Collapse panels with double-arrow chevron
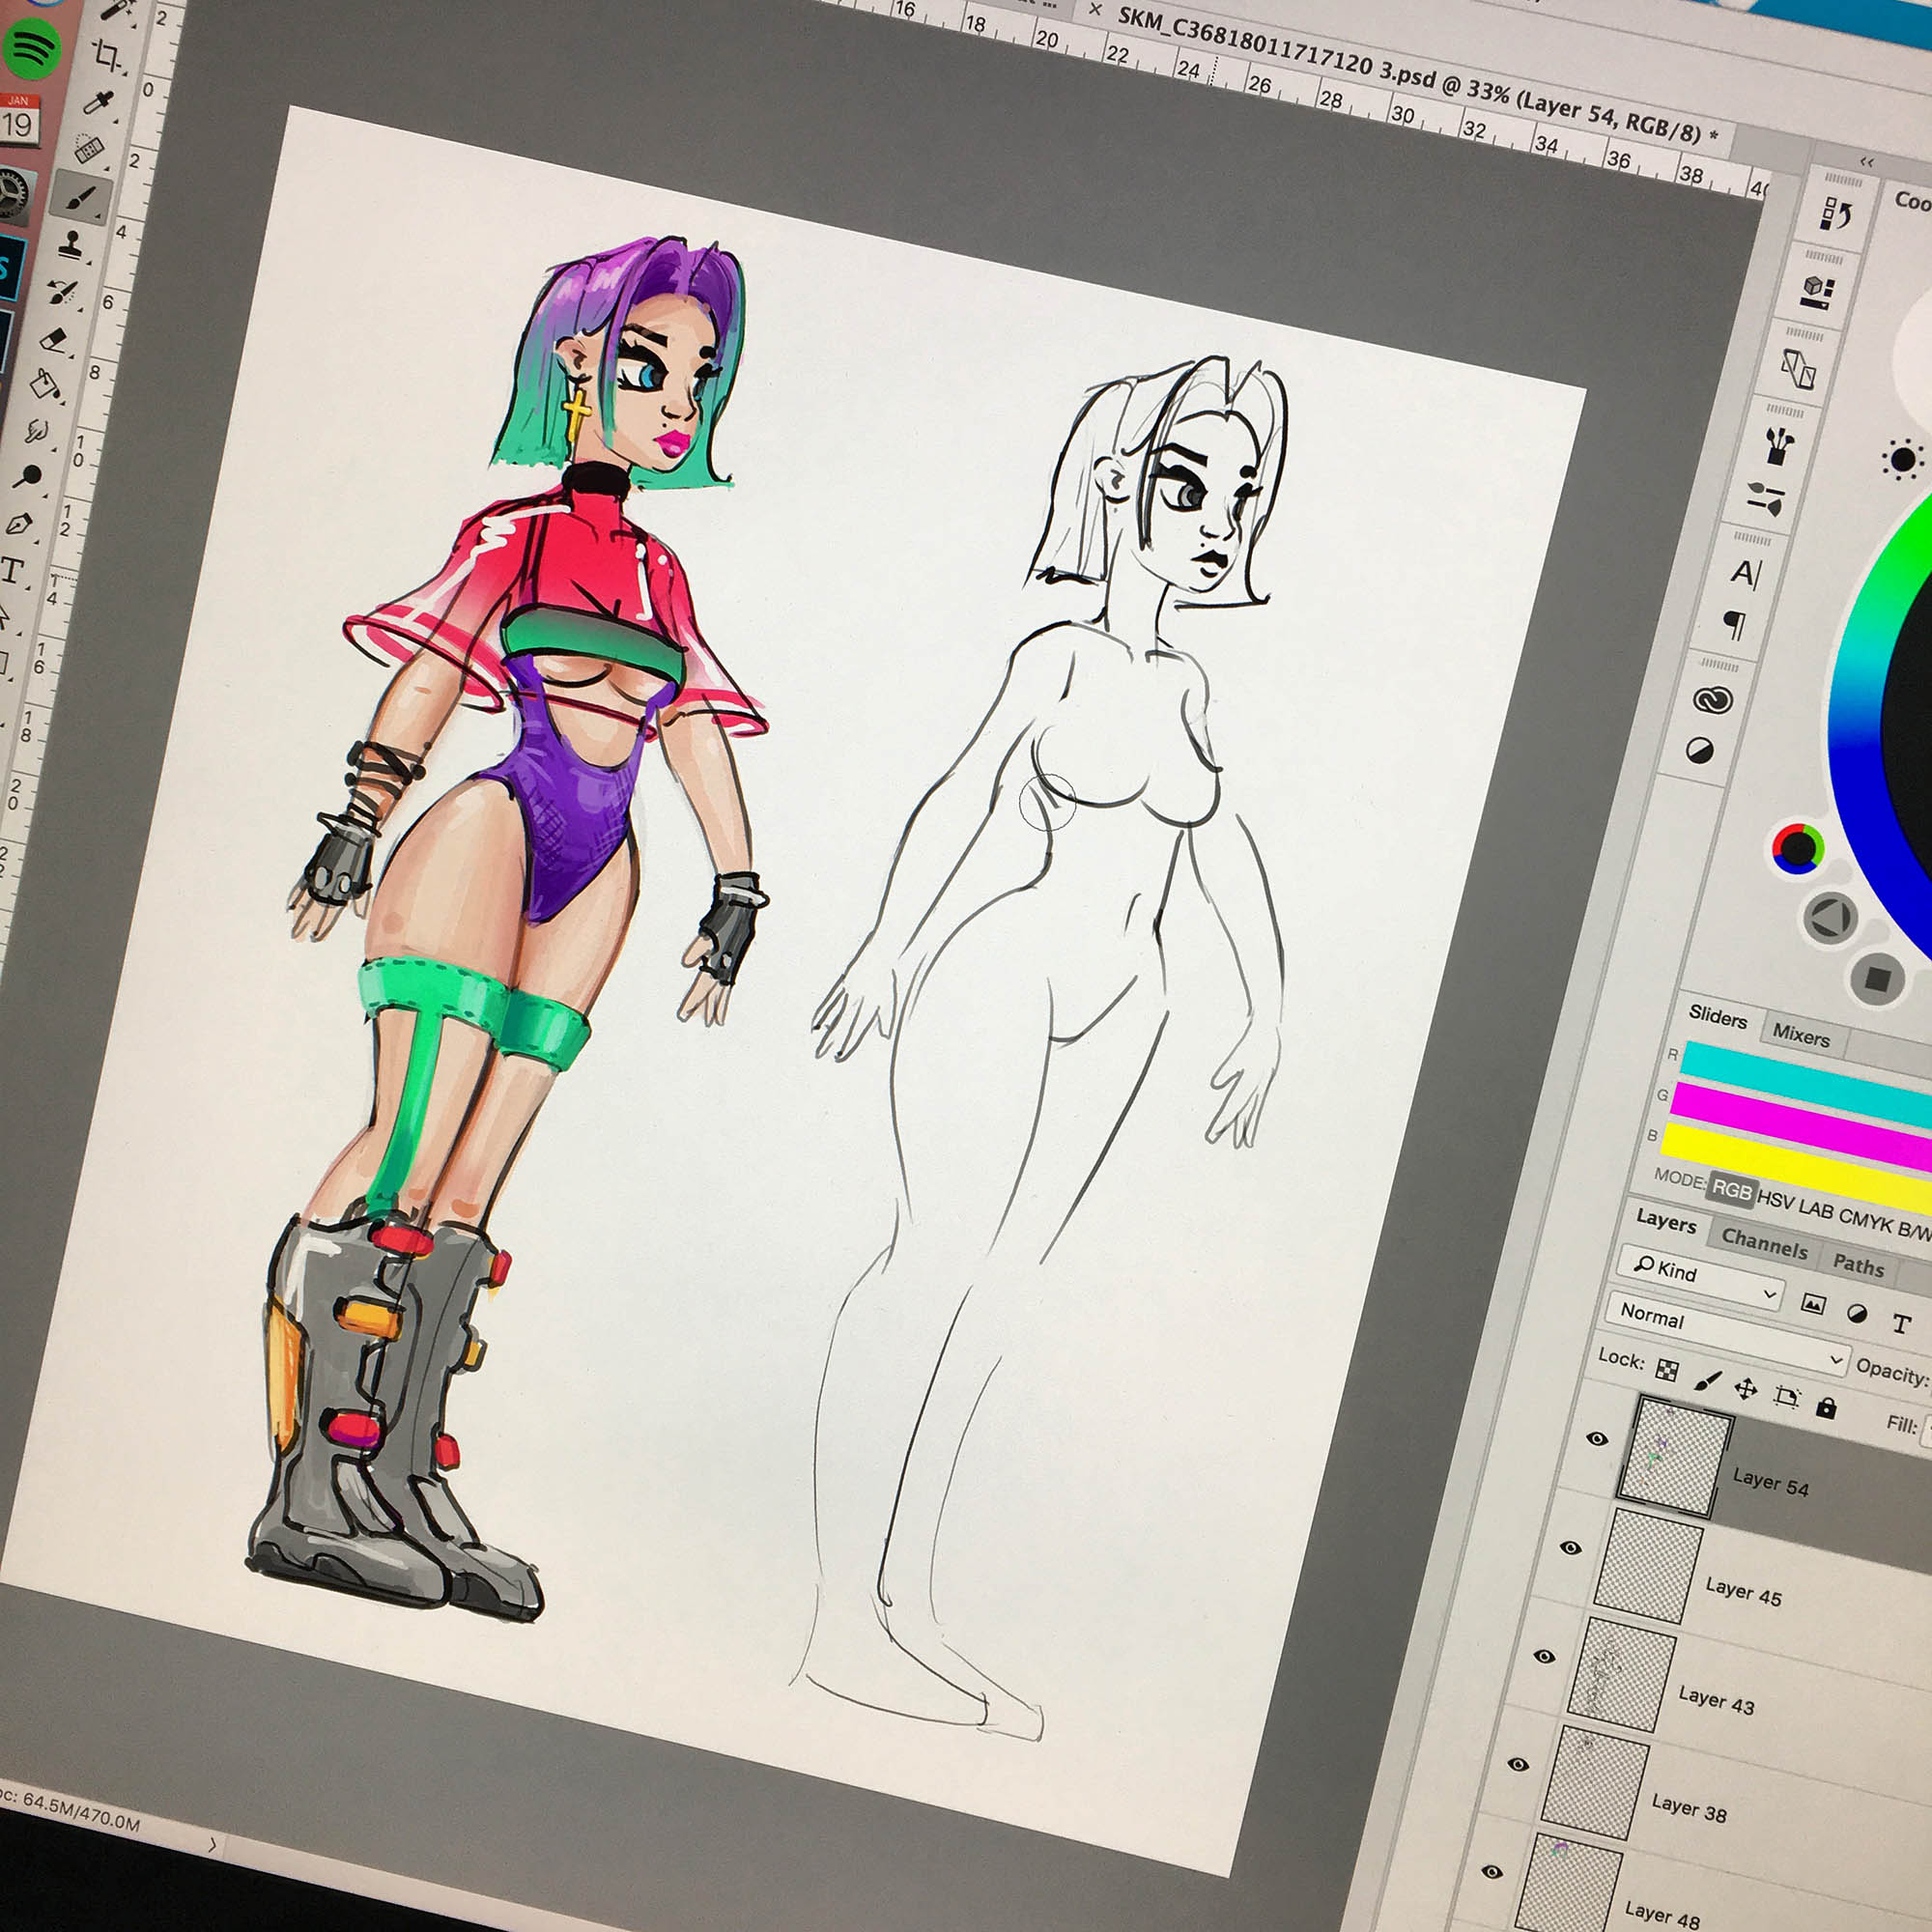The width and height of the screenshot is (1932, 1932). 1866,162
